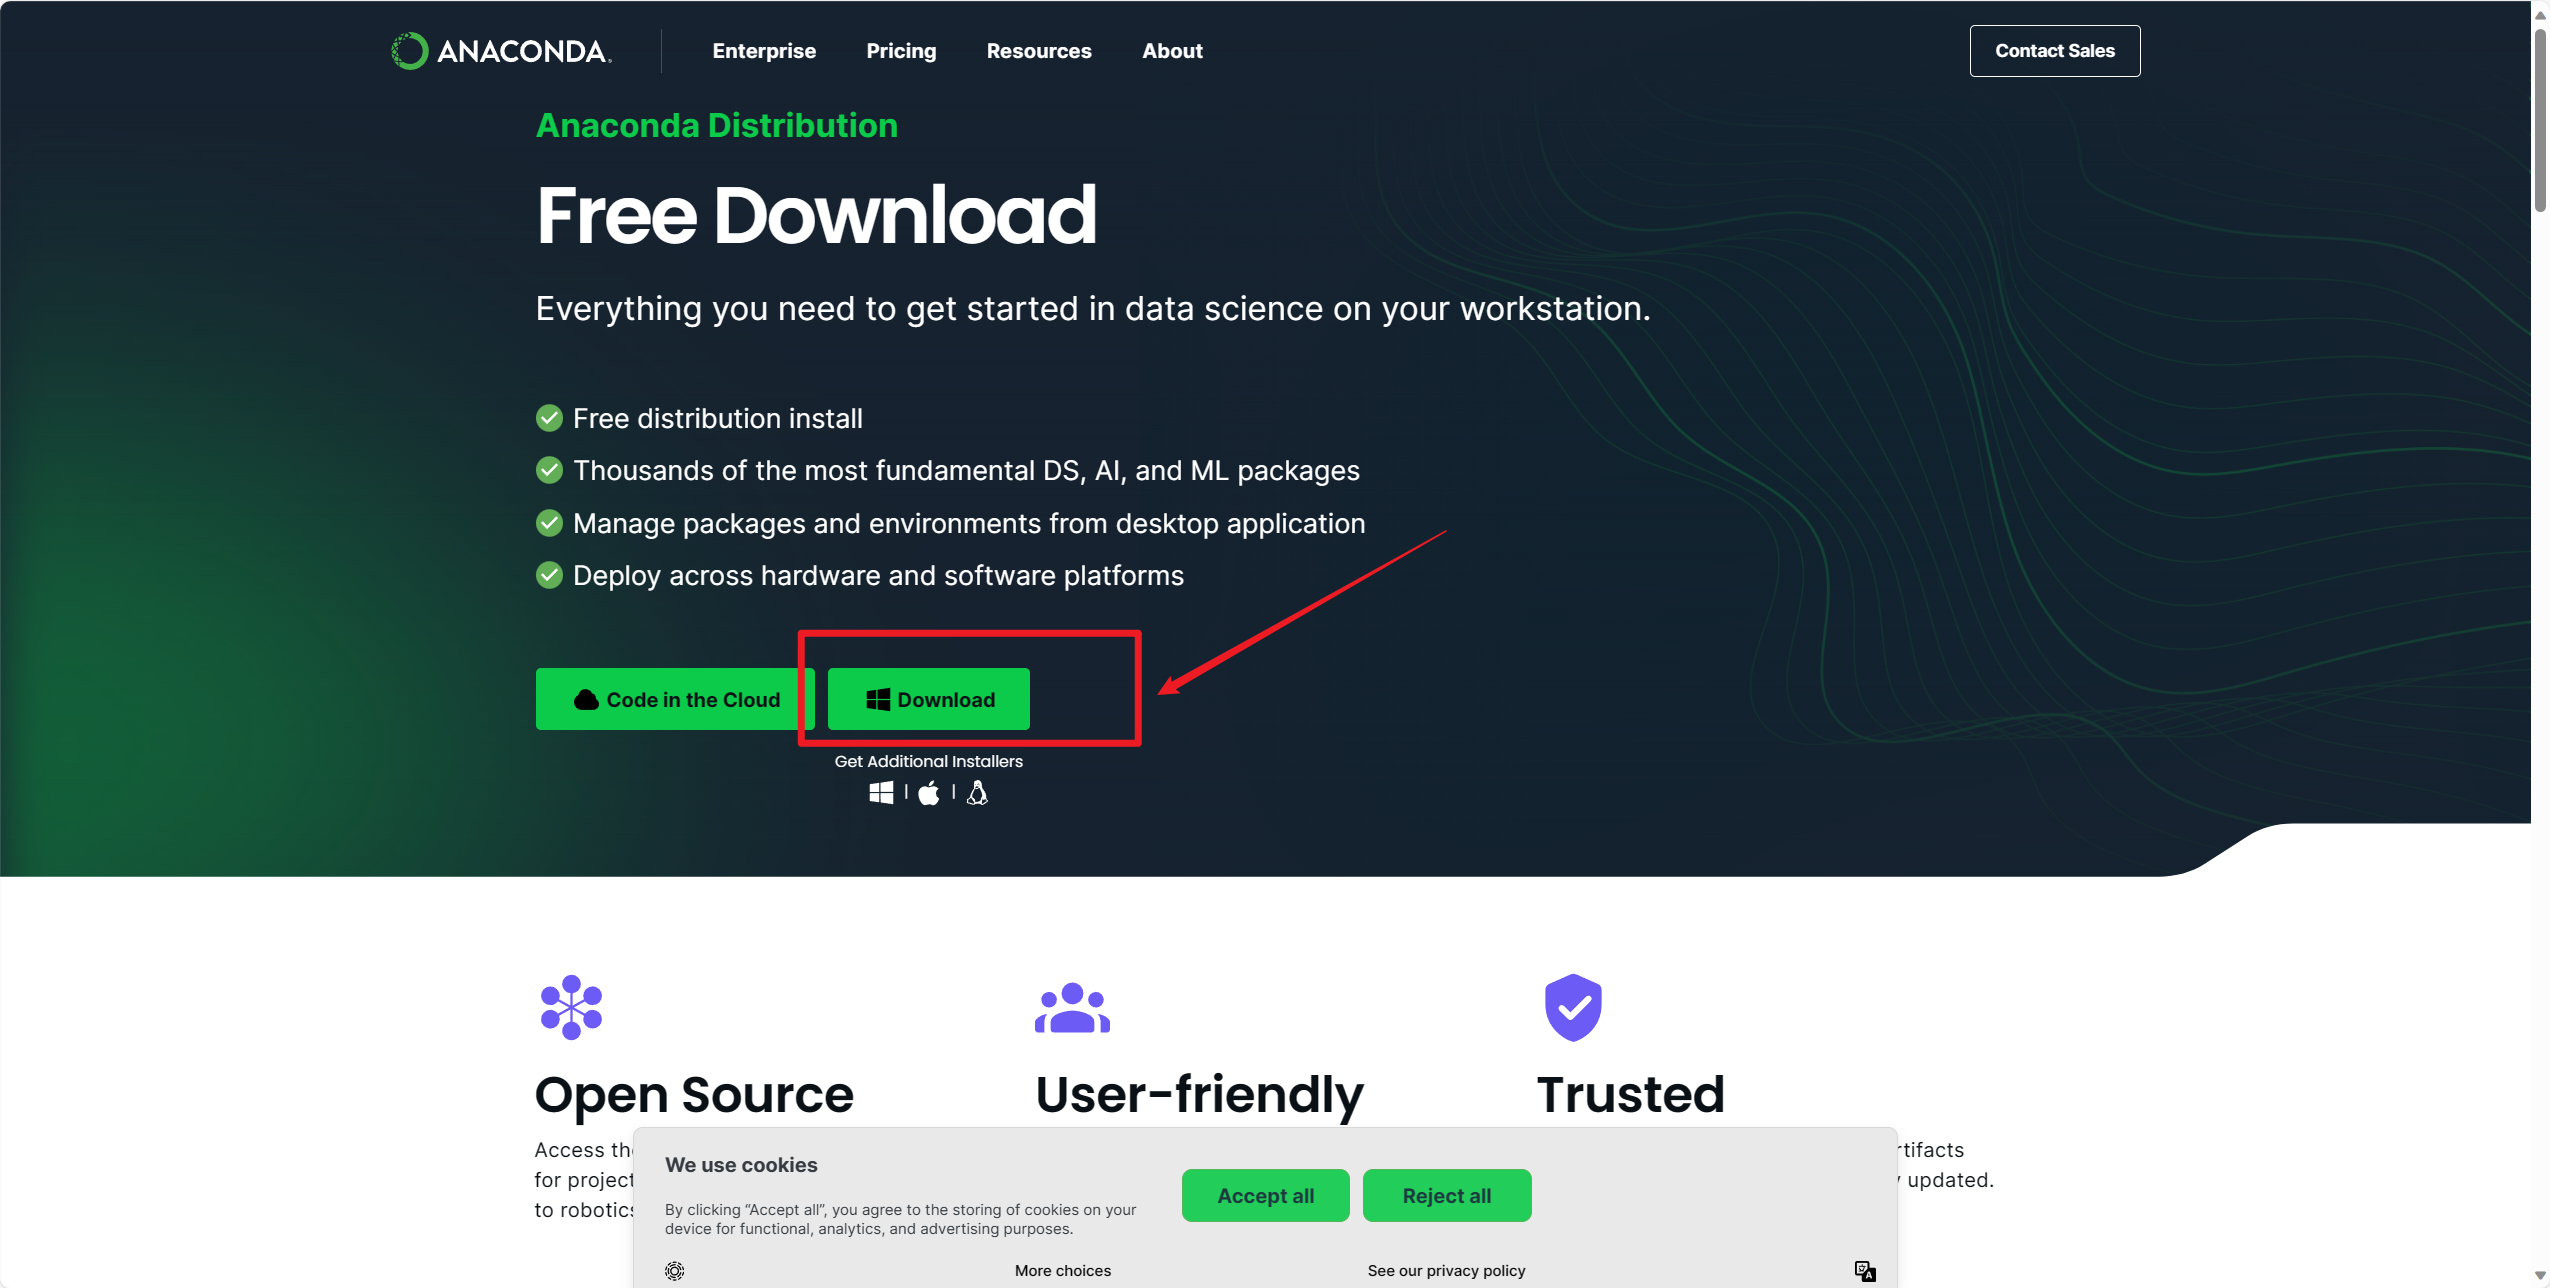Click the Trusted shield checkmark icon
Image resolution: width=2550 pixels, height=1288 pixels.
point(1573,1007)
